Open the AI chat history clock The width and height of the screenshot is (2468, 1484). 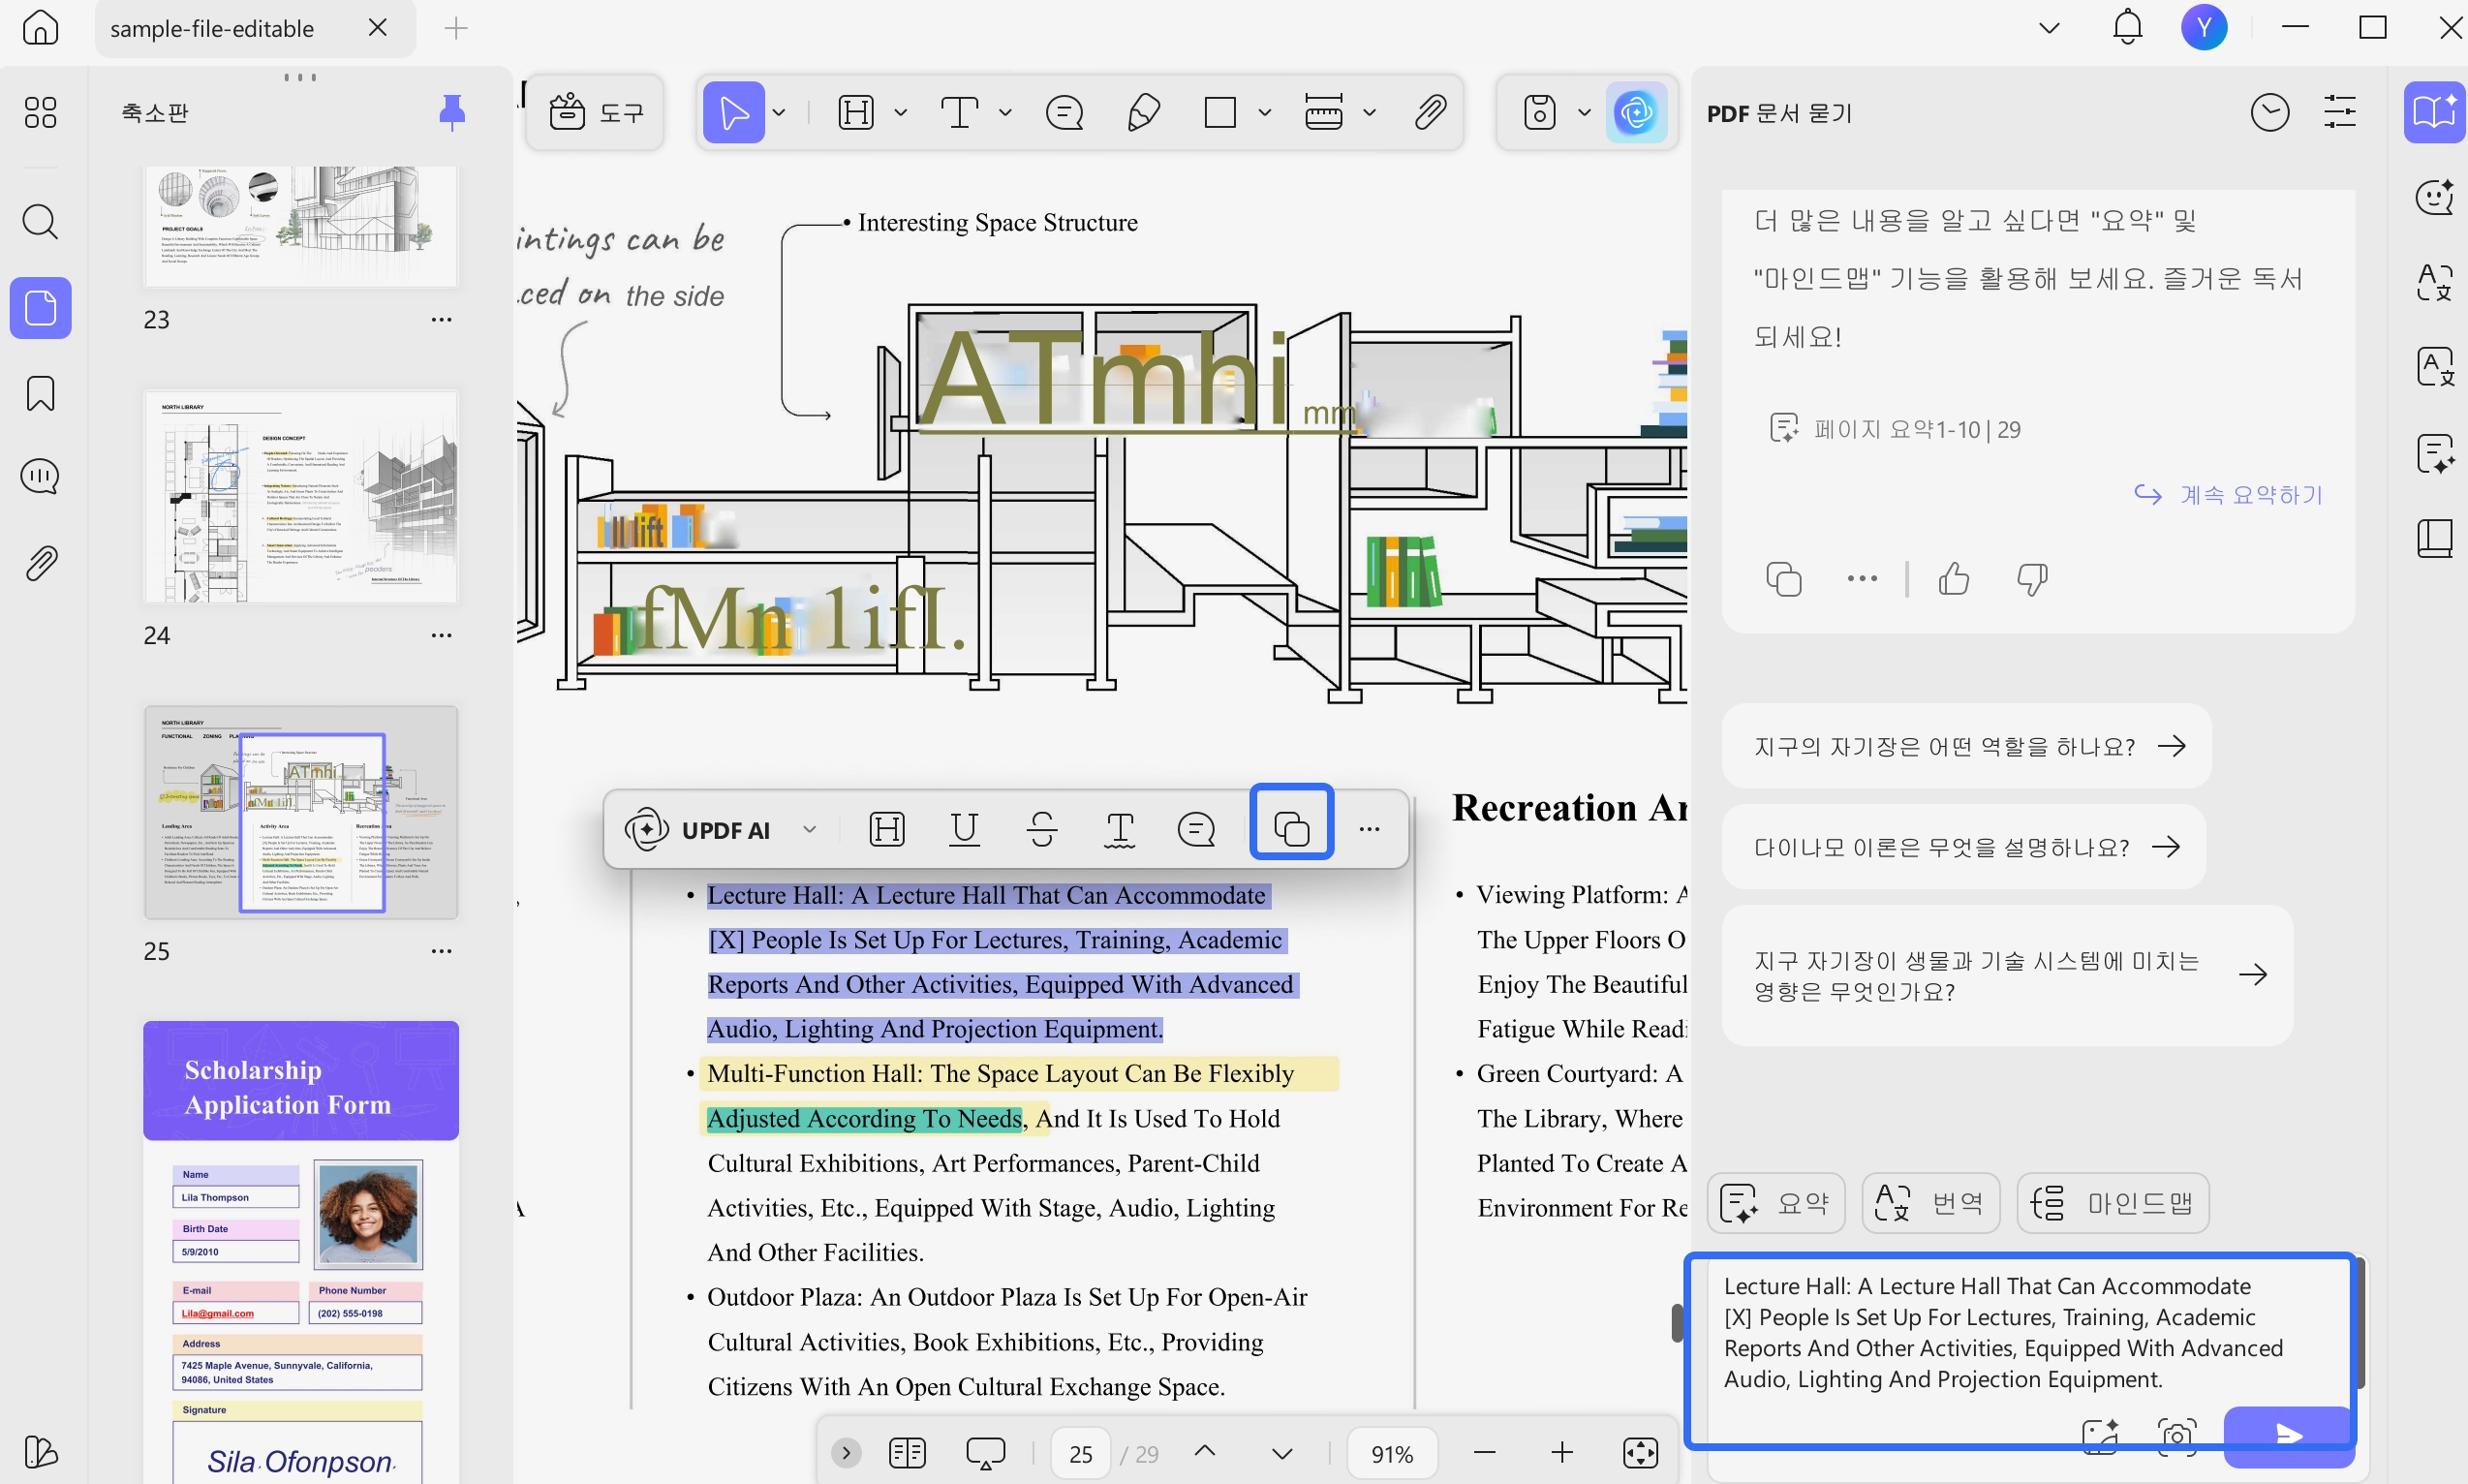[x=2270, y=112]
